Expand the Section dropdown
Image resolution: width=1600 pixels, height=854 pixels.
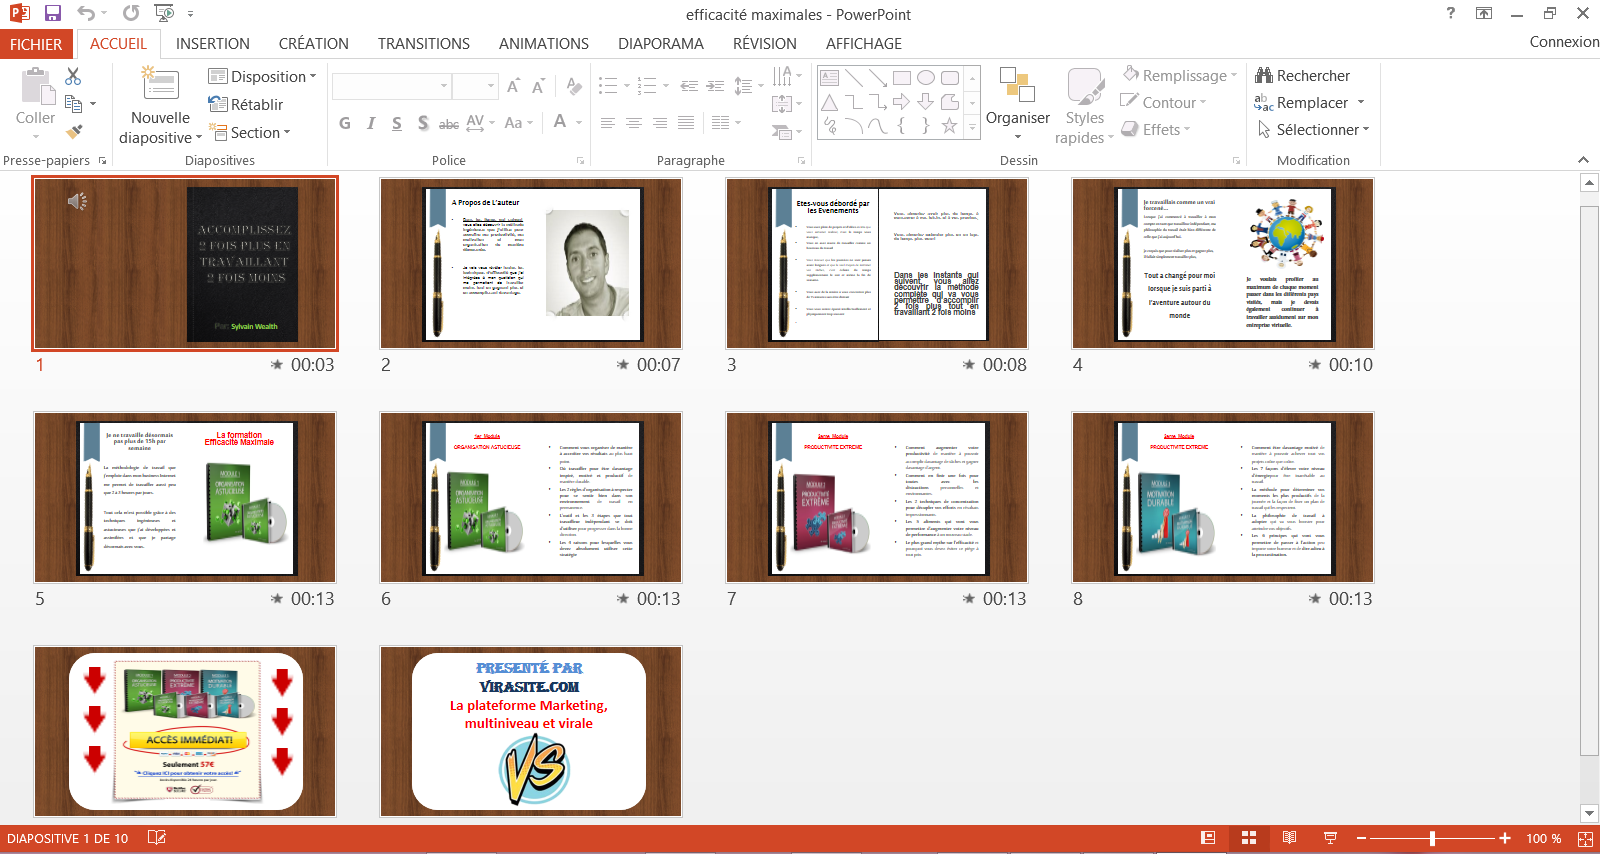tap(250, 132)
